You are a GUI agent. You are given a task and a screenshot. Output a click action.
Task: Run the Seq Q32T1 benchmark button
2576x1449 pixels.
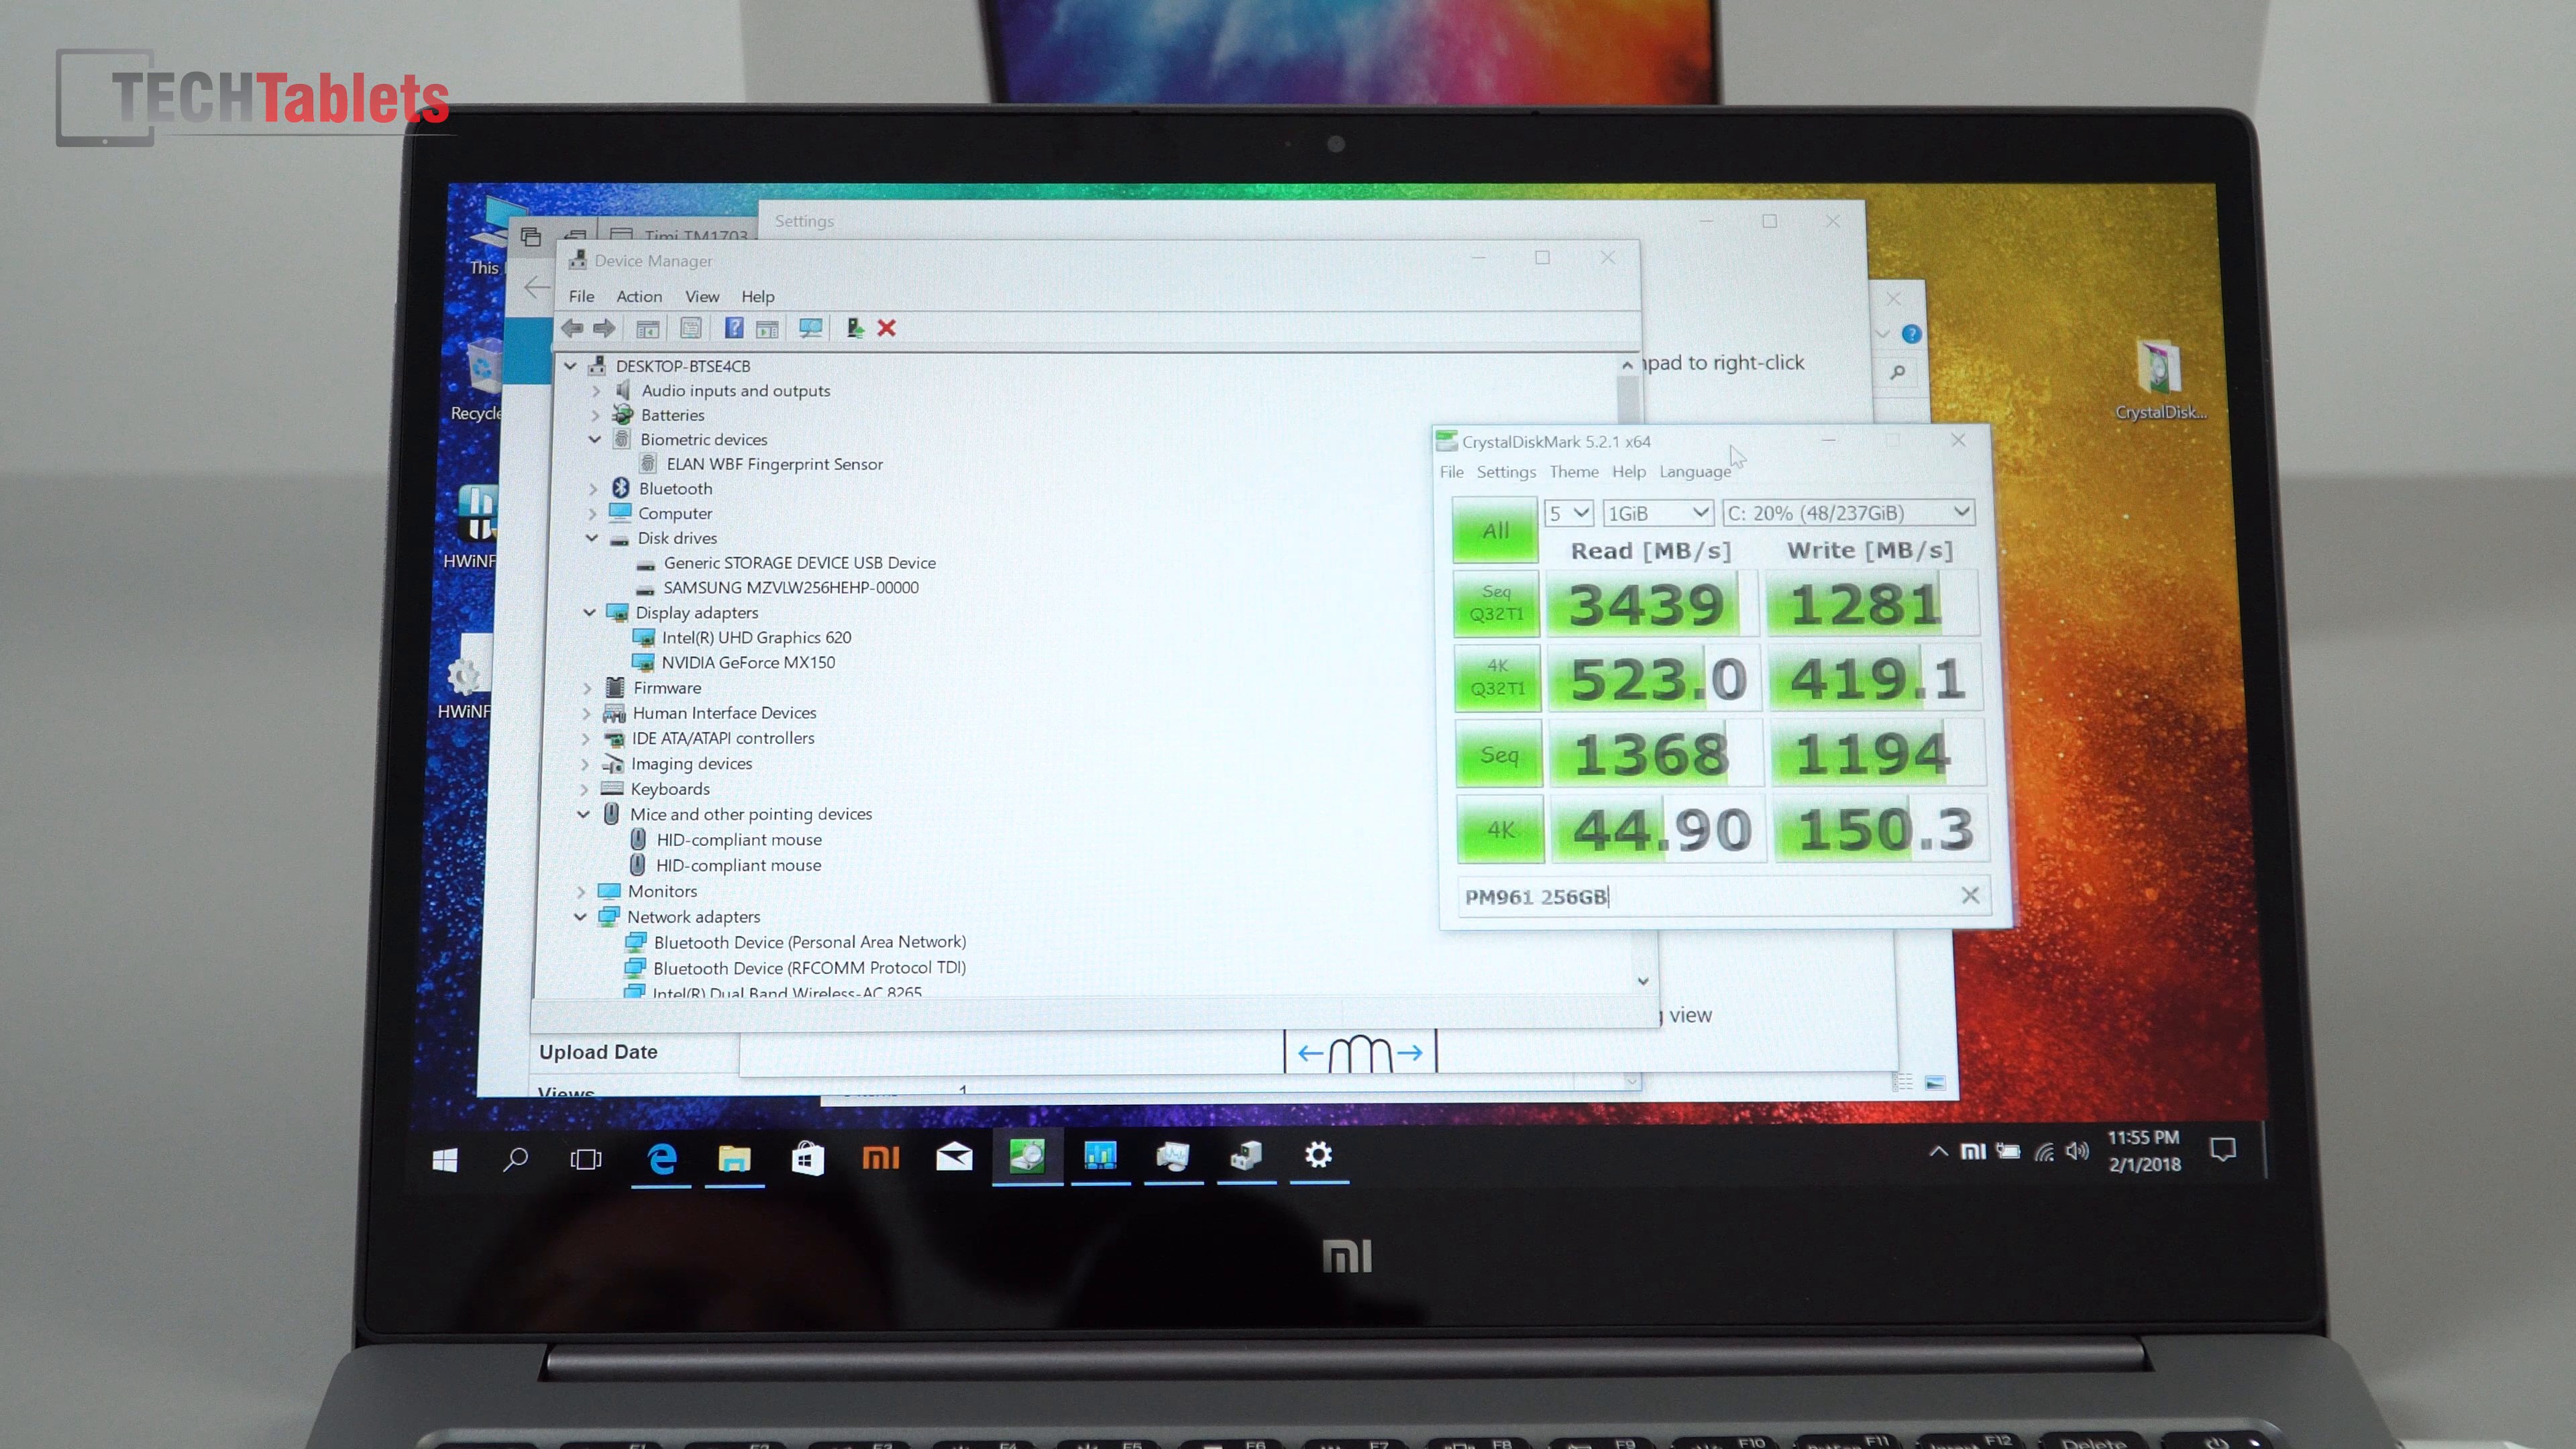pos(1496,603)
